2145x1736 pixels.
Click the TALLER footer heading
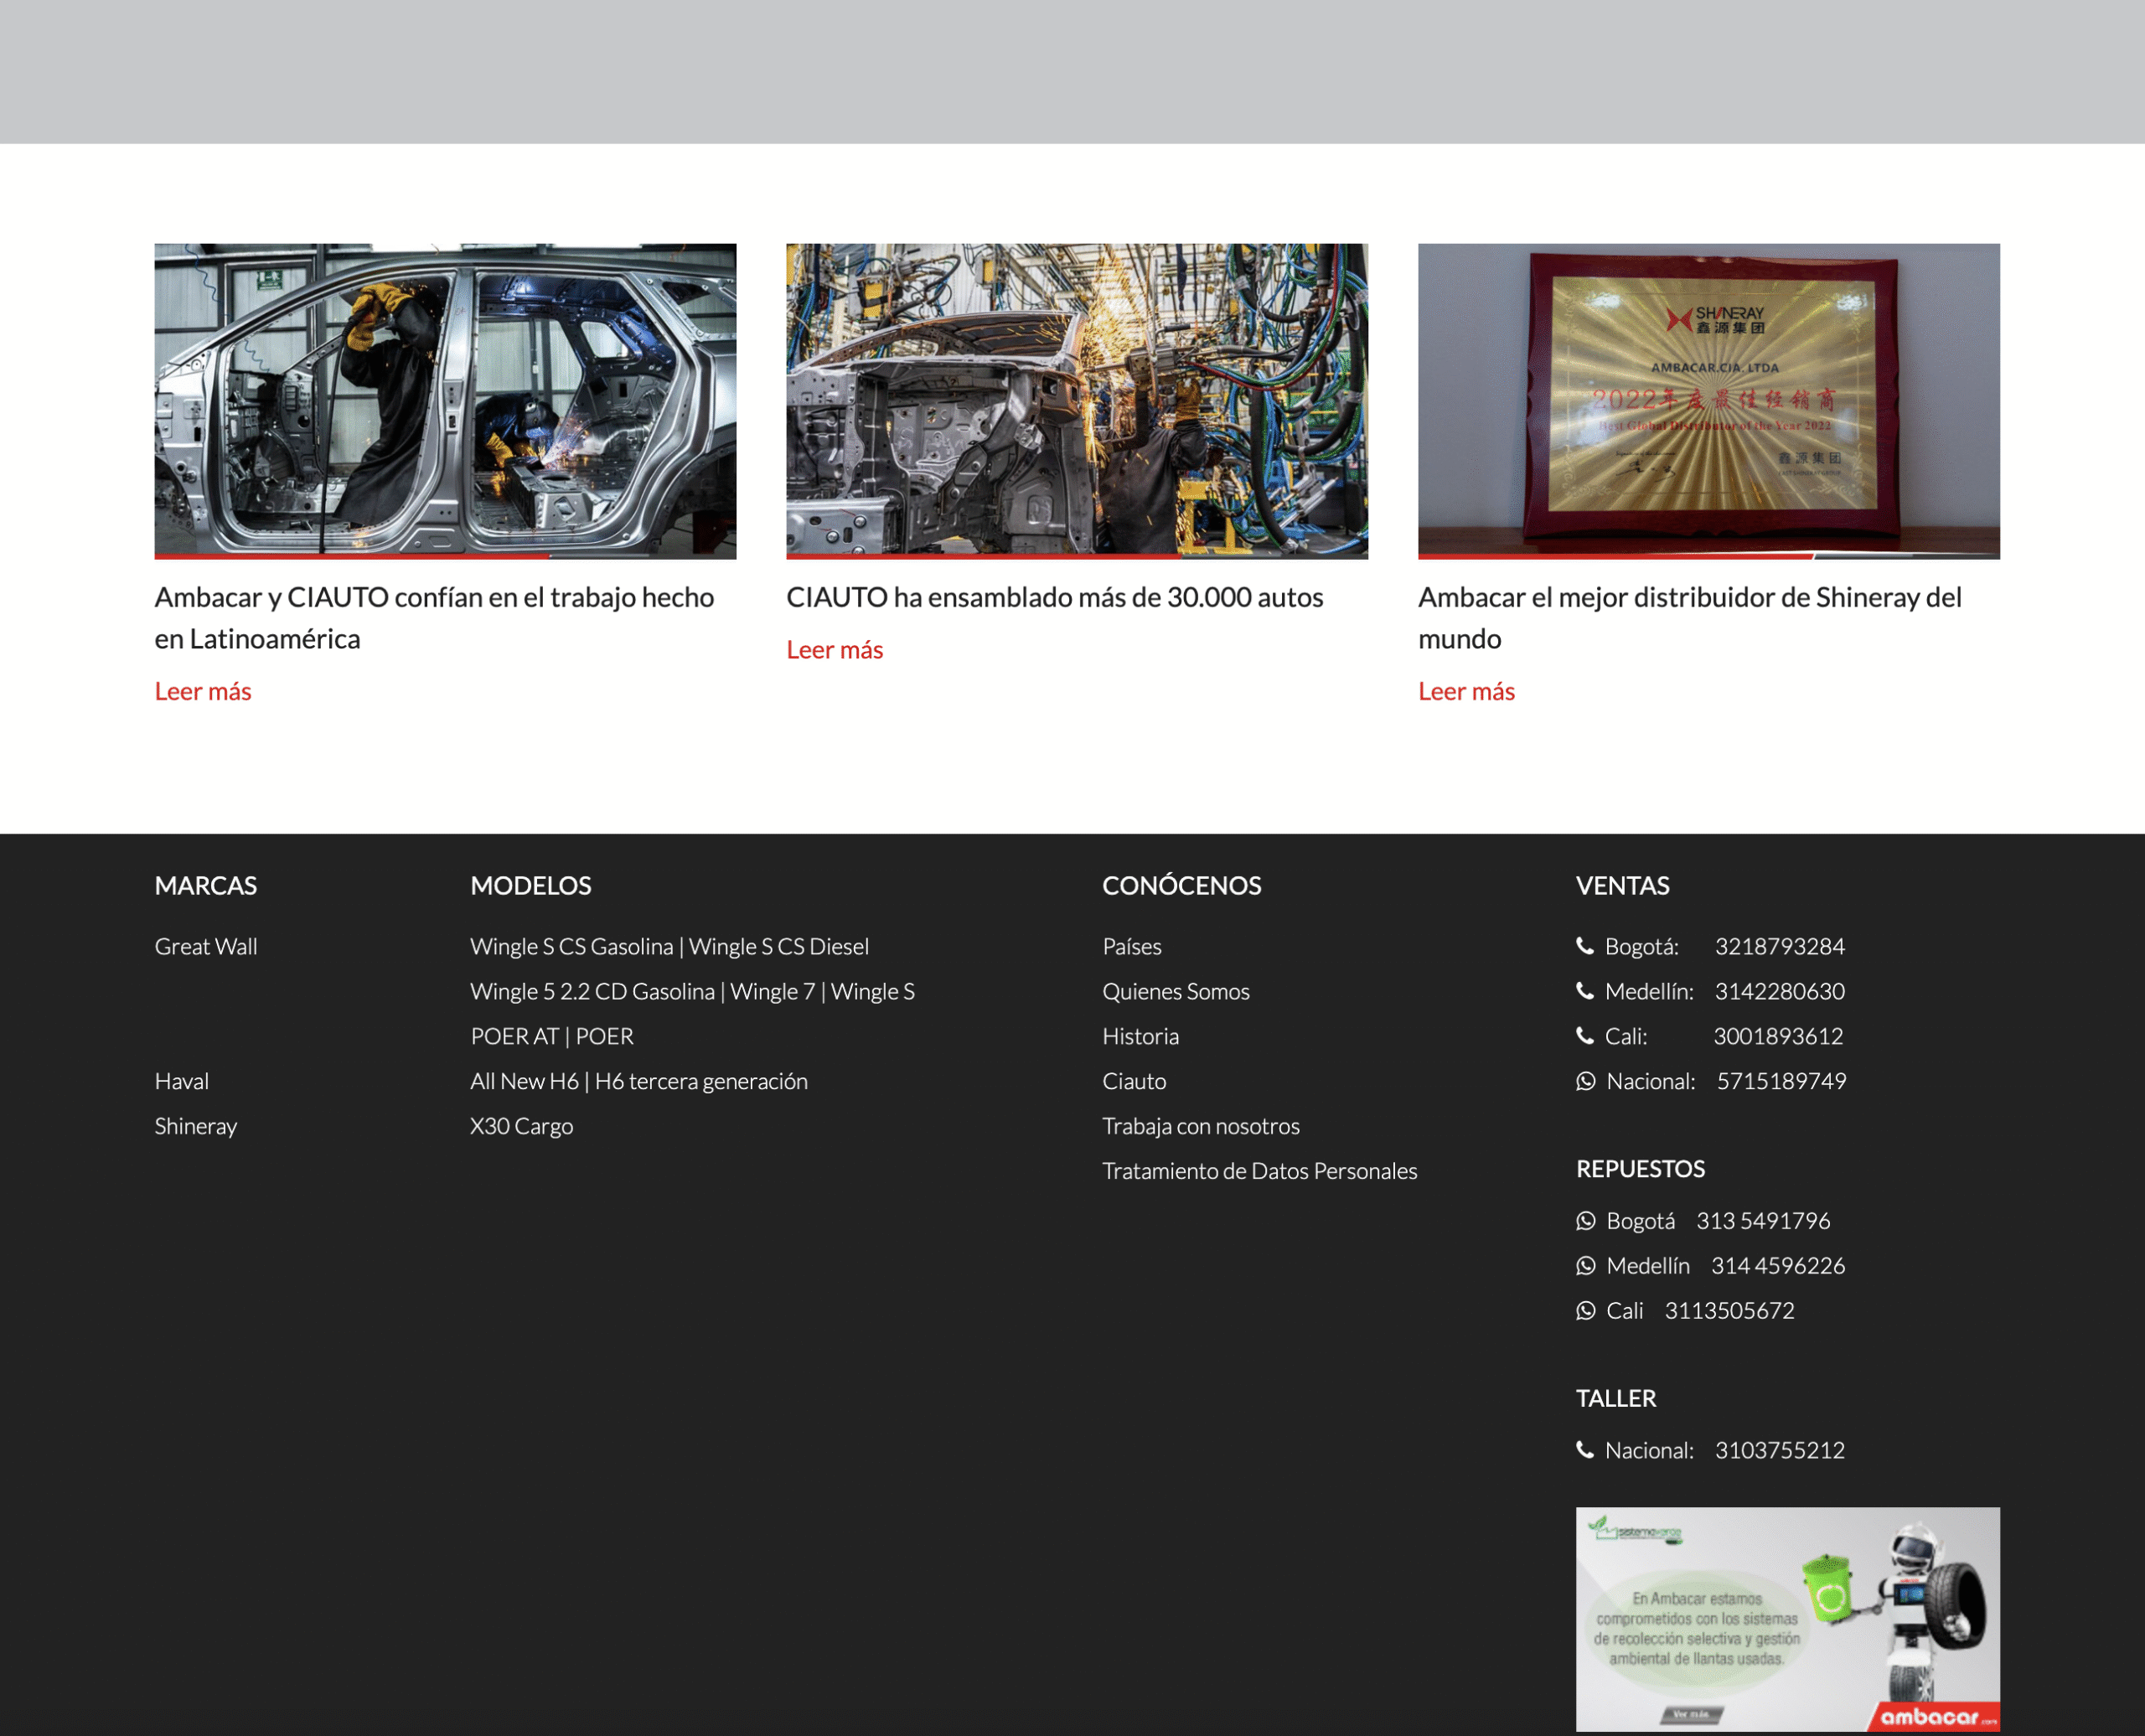pos(1616,1398)
